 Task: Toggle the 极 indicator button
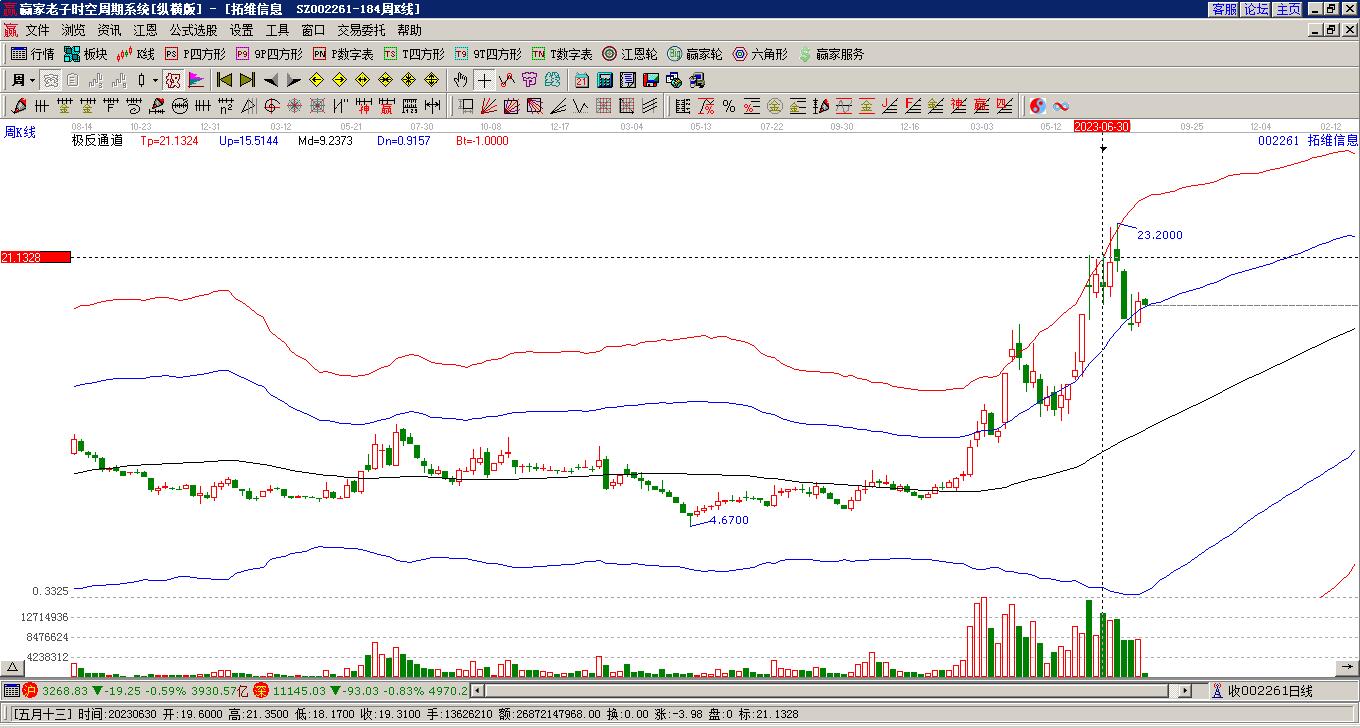[x=172, y=80]
